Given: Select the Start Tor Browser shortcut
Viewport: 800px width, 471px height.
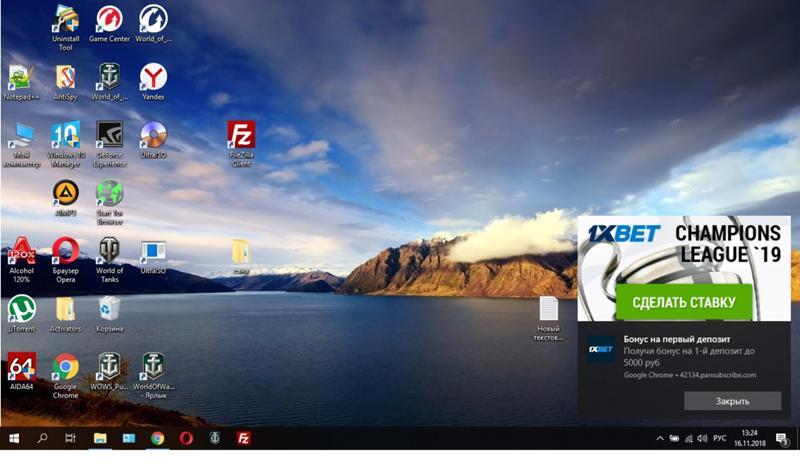Looking at the screenshot, I should click(x=109, y=203).
